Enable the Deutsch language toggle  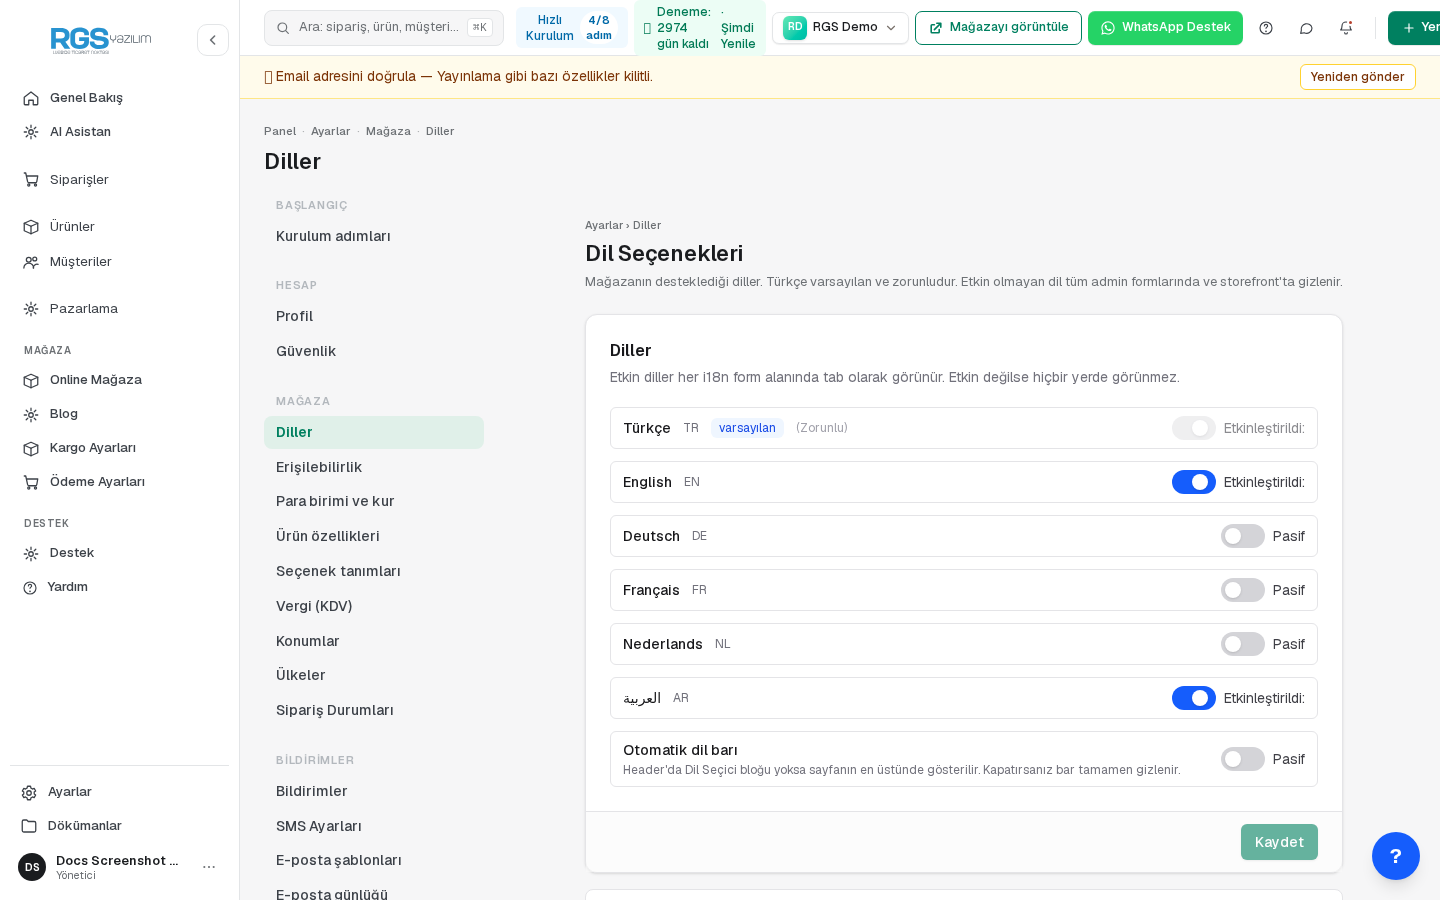coord(1243,536)
